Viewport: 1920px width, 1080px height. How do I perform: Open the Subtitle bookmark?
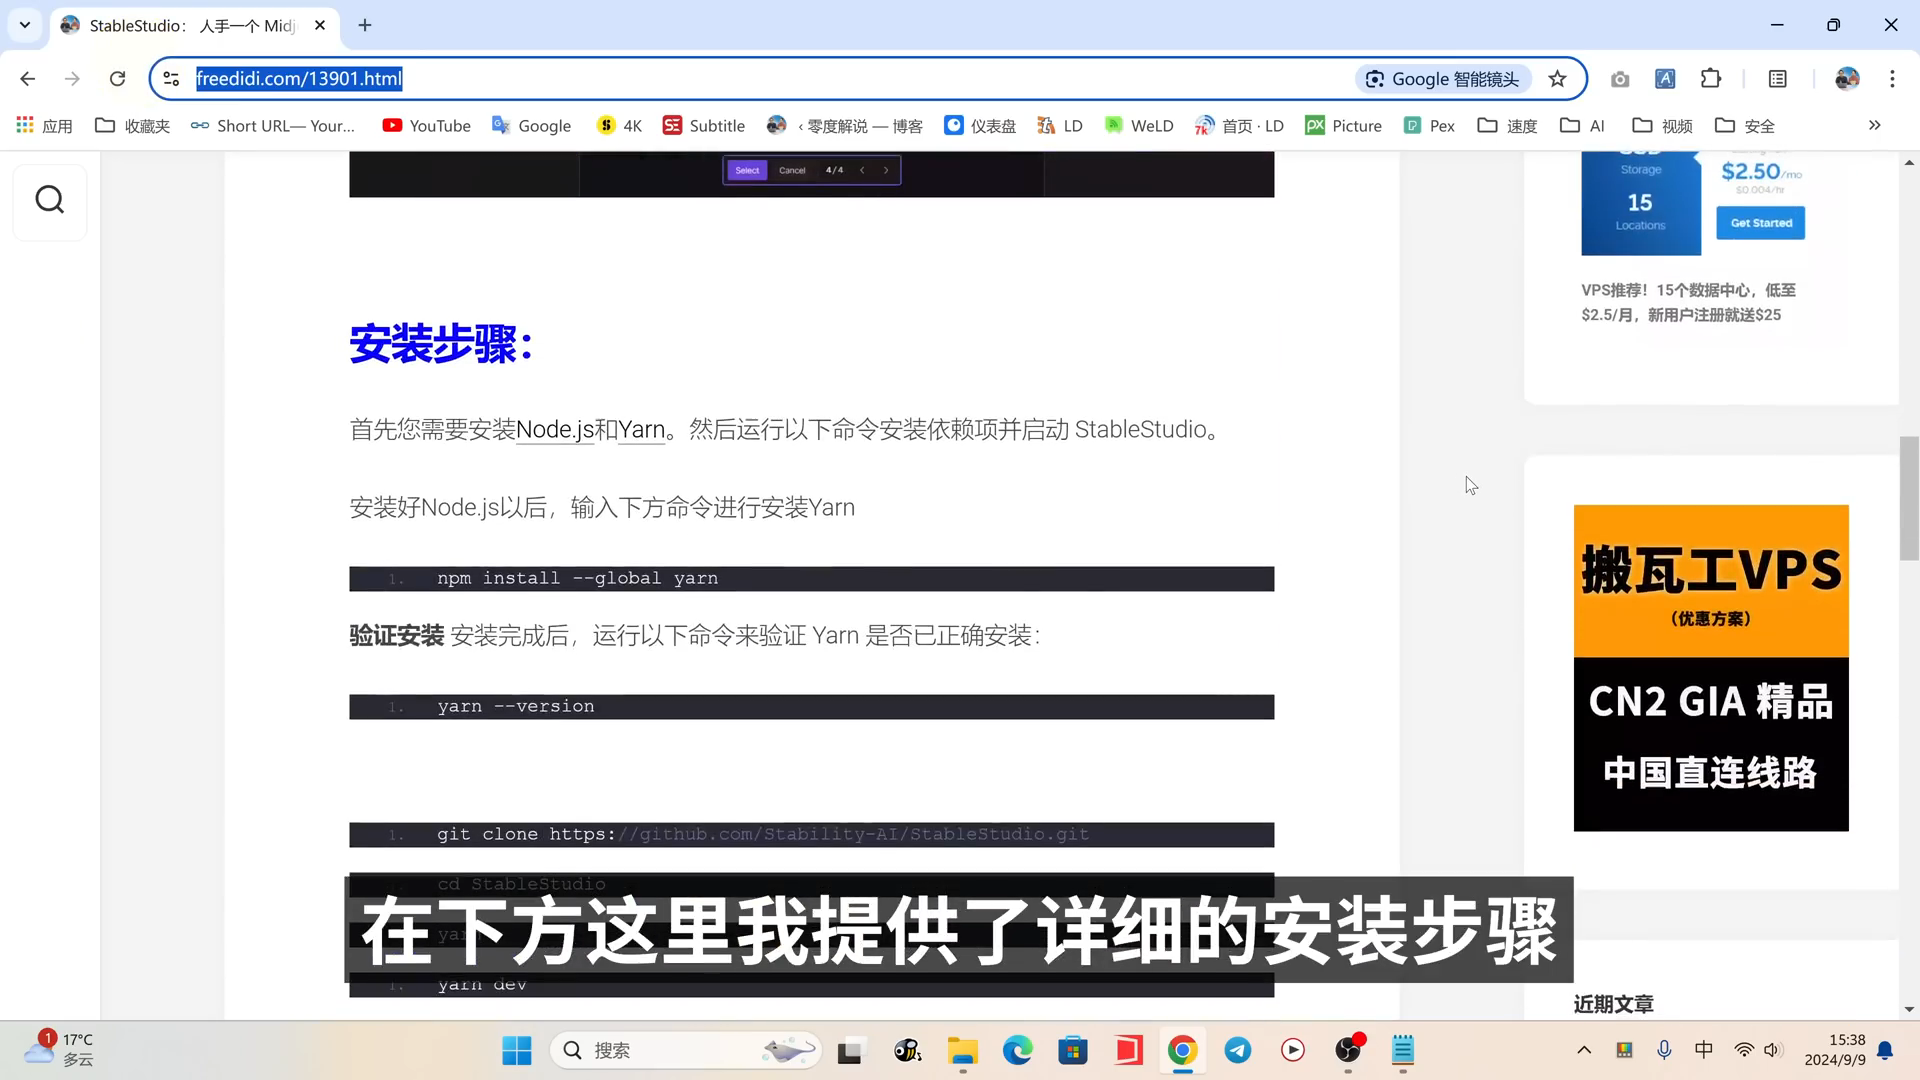pyautogui.click(x=703, y=125)
